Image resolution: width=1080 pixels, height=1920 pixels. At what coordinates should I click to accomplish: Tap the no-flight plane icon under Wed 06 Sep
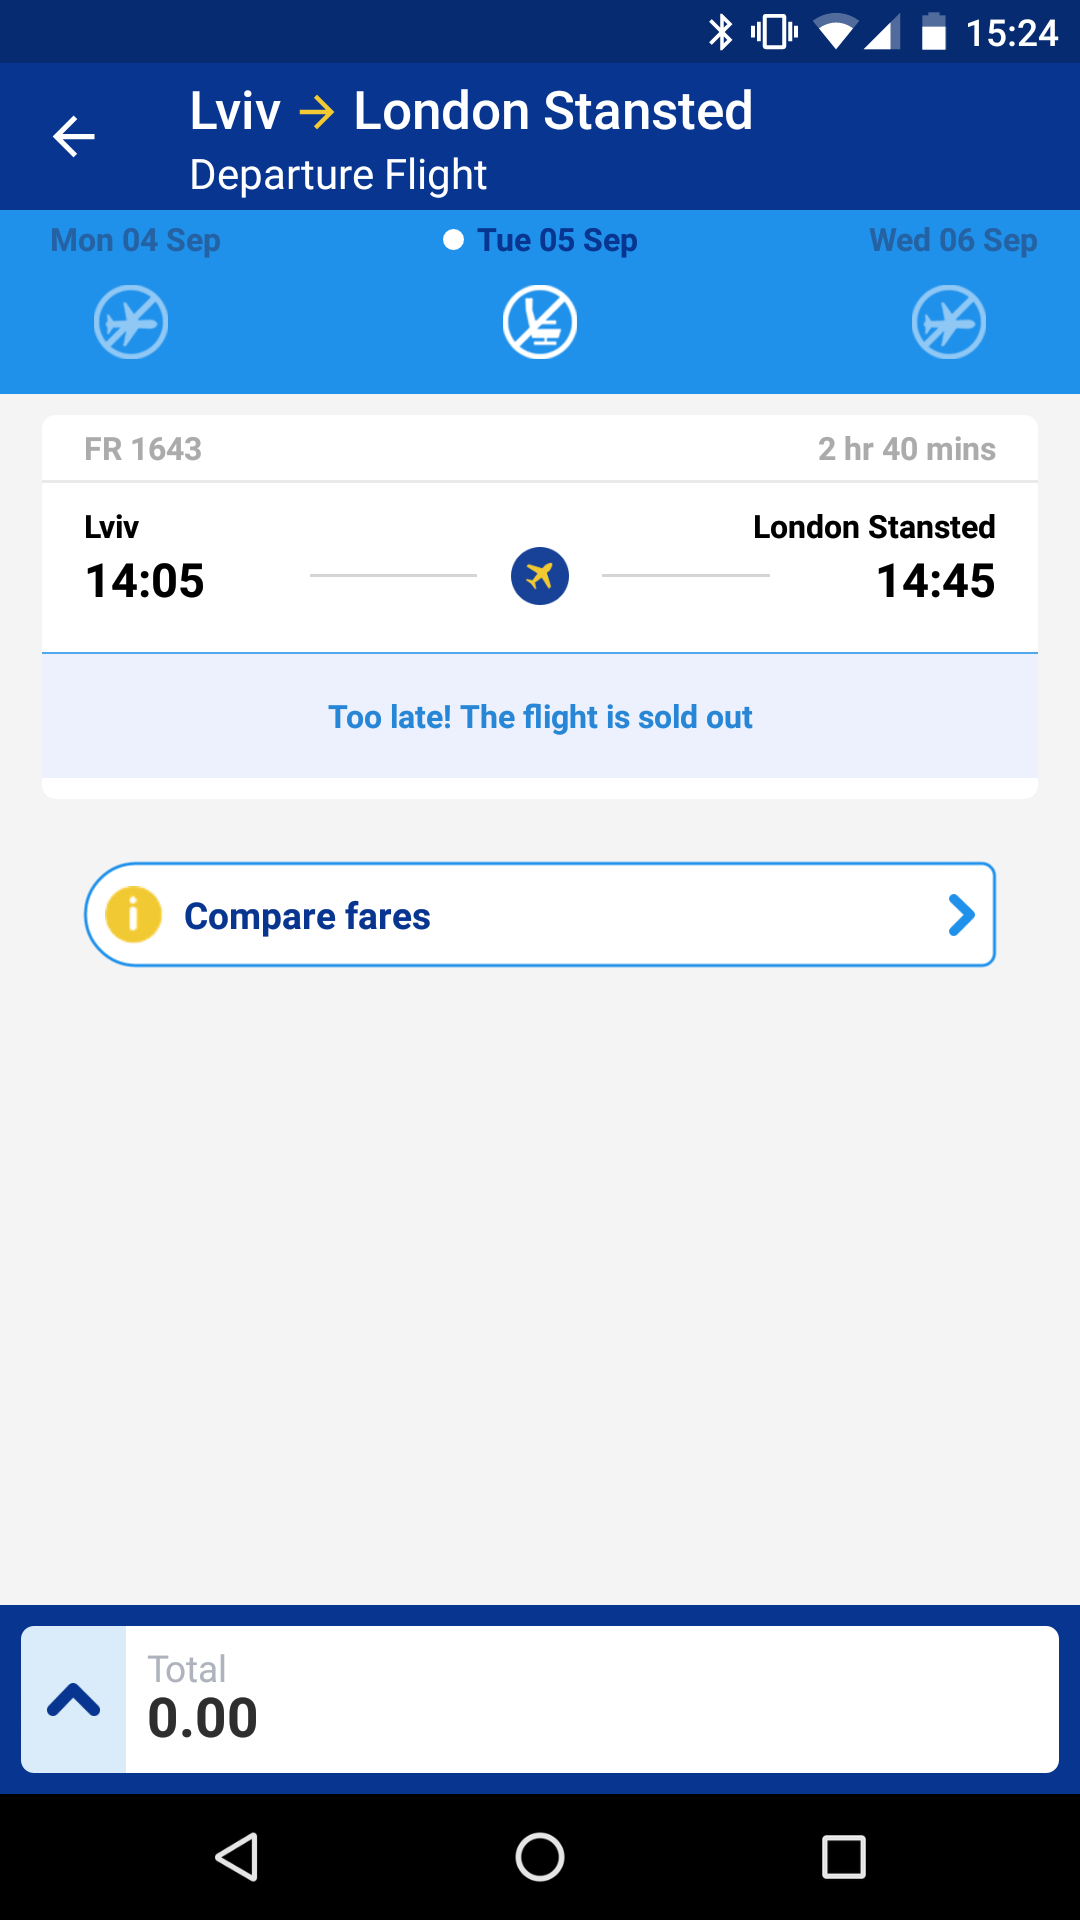pos(949,322)
